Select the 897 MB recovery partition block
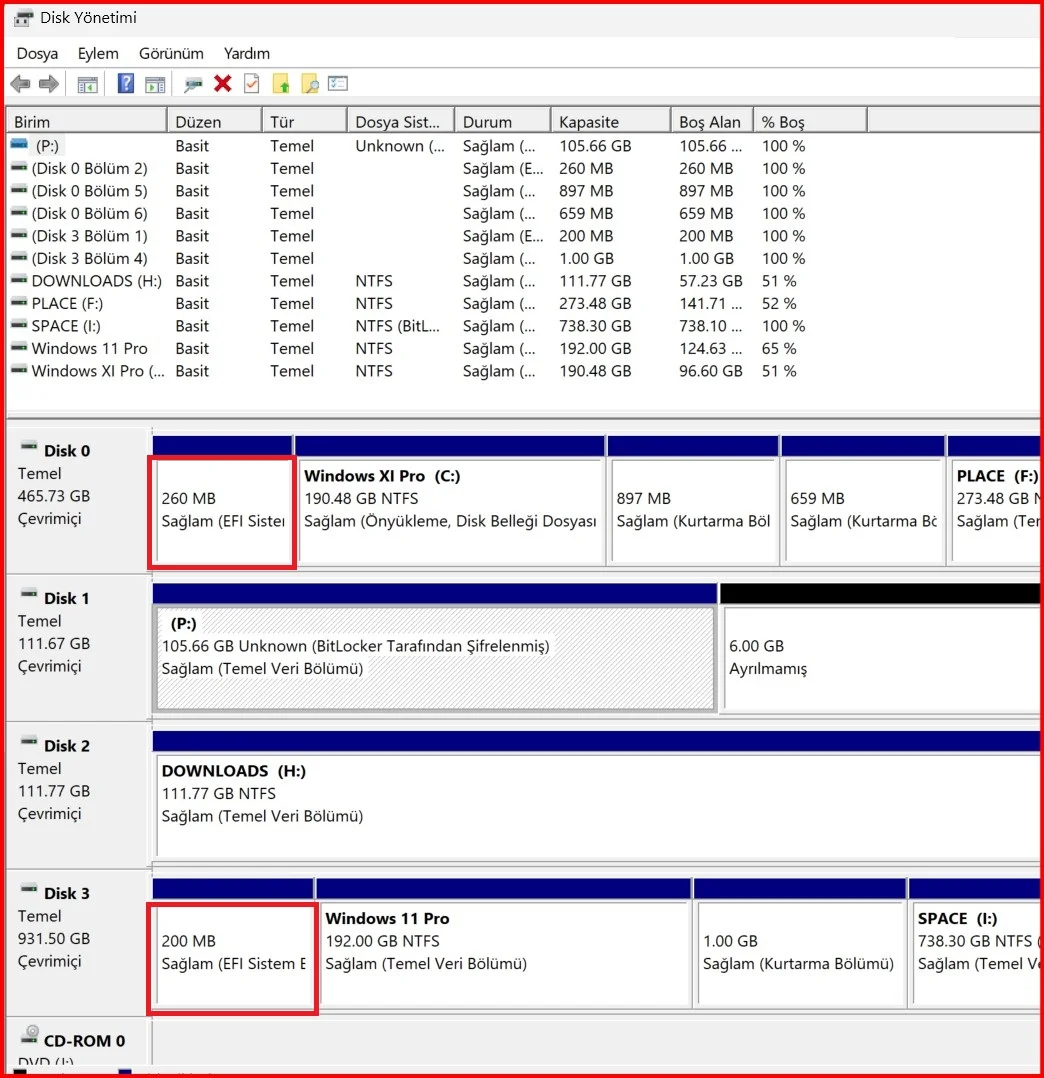Image resolution: width=1044 pixels, height=1078 pixels. pyautogui.click(x=693, y=512)
